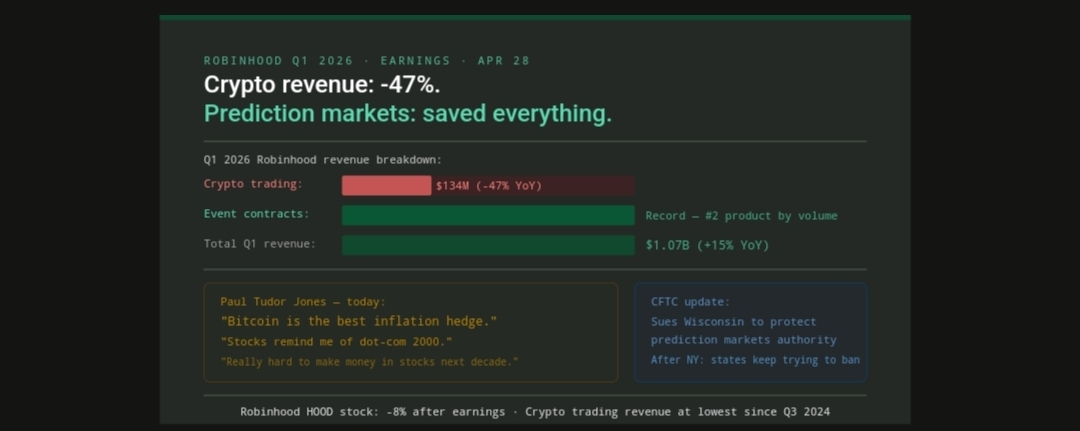Click the red Crypto trading bar
The image size is (1080, 431).
[x=386, y=186]
